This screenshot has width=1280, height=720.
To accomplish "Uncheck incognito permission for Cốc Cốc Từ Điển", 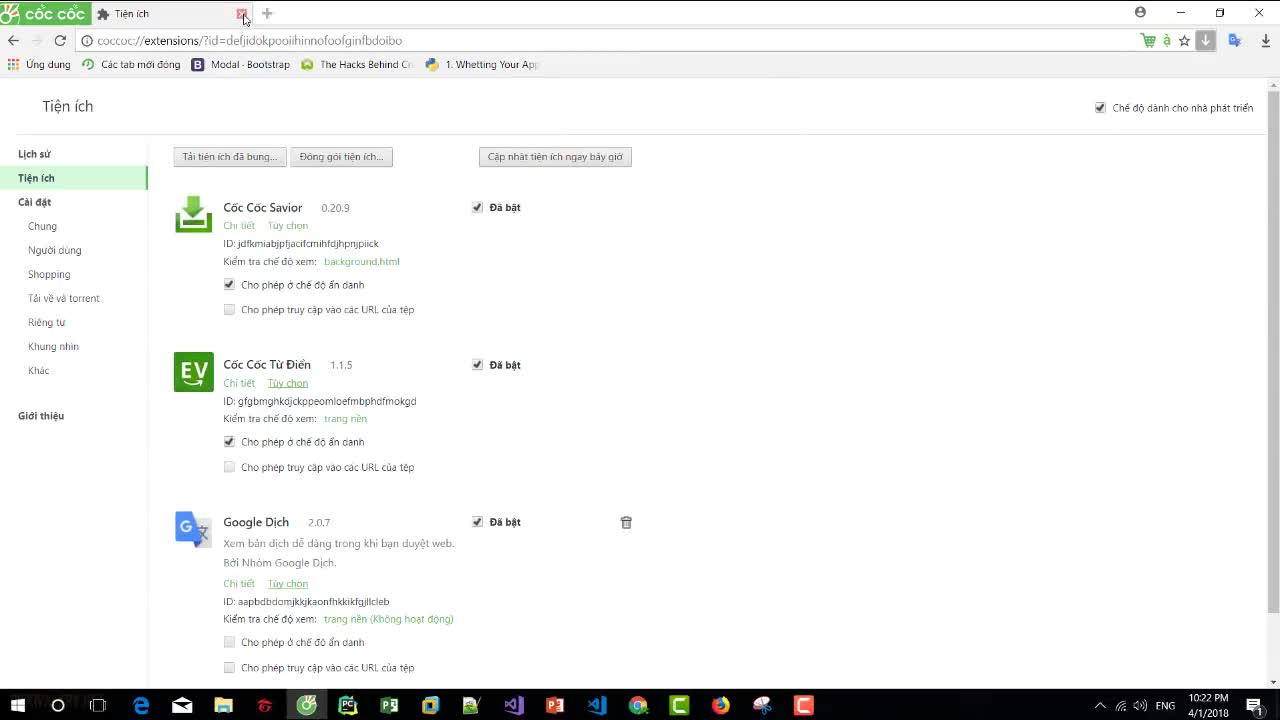I will (x=229, y=442).
